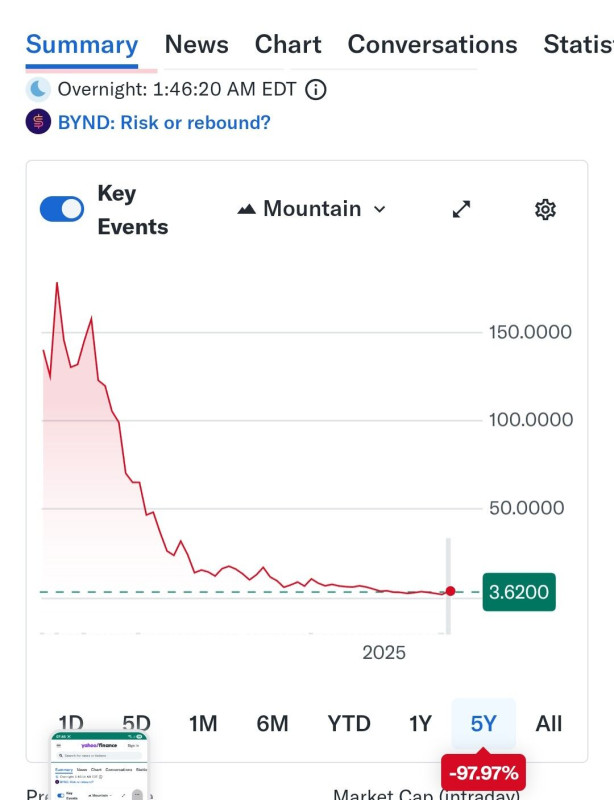Open the Mountain chart type dropdown
Image resolution: width=614 pixels, height=800 pixels.
click(311, 209)
